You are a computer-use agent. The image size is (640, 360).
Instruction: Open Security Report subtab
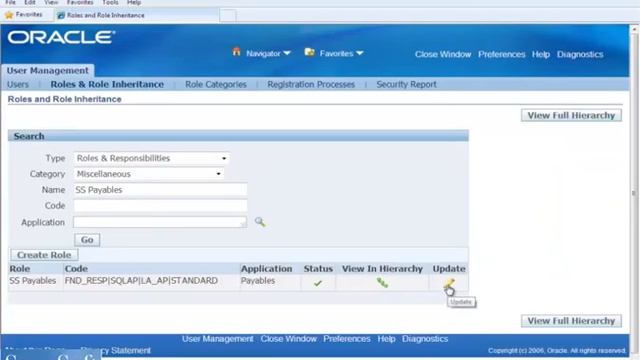407,84
